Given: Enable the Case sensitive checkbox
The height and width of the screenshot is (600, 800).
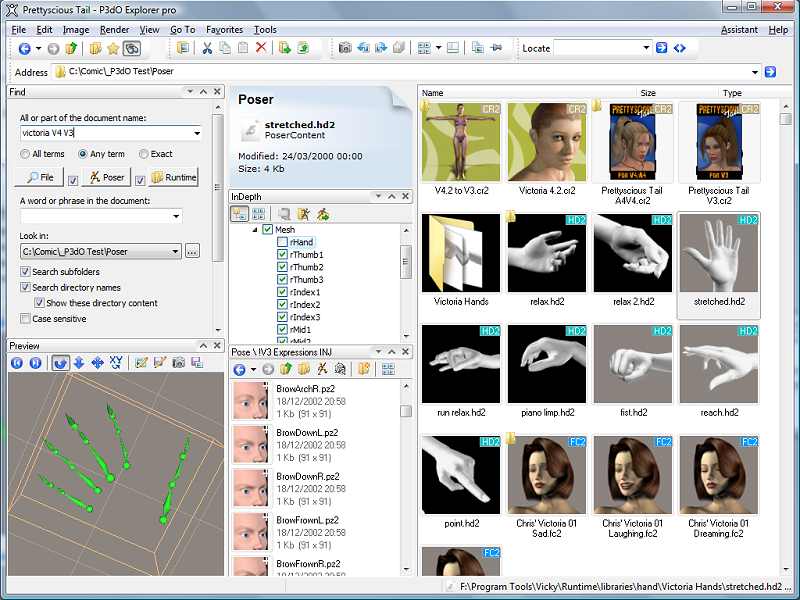Looking at the screenshot, I should tap(25, 319).
